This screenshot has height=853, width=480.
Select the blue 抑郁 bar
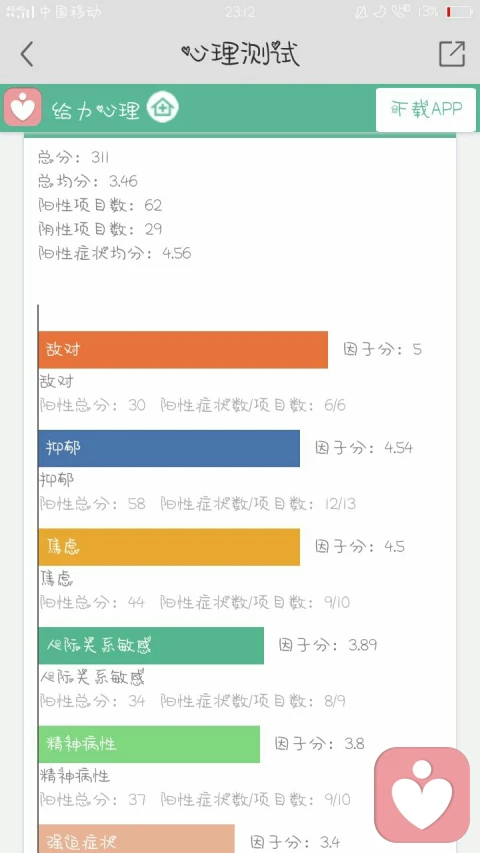click(169, 448)
